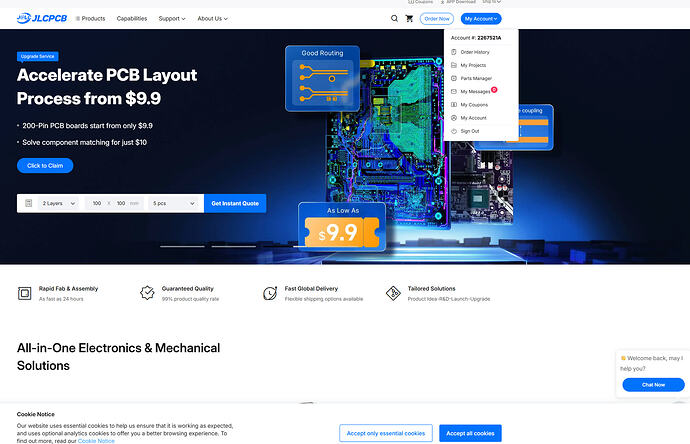Open the shopping cart icon
Screen dimensions: 690x444
pos(409,18)
